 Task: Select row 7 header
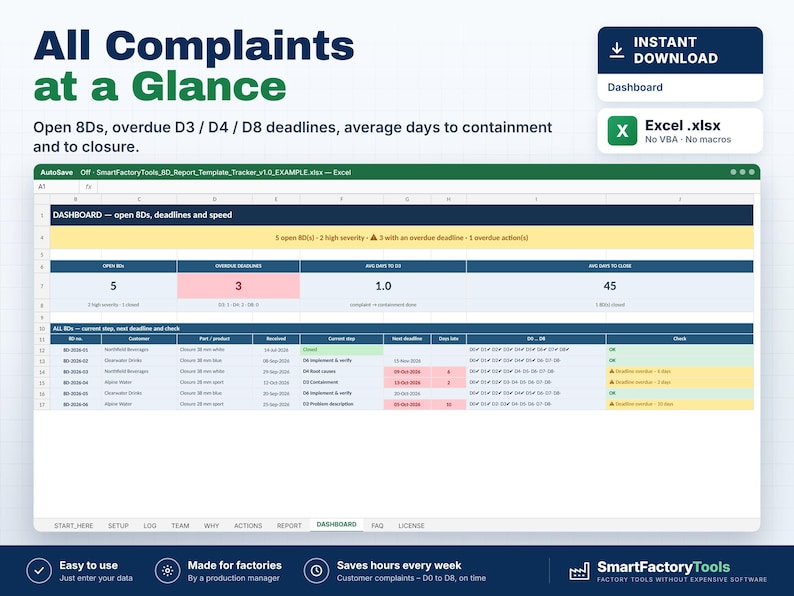point(42,286)
